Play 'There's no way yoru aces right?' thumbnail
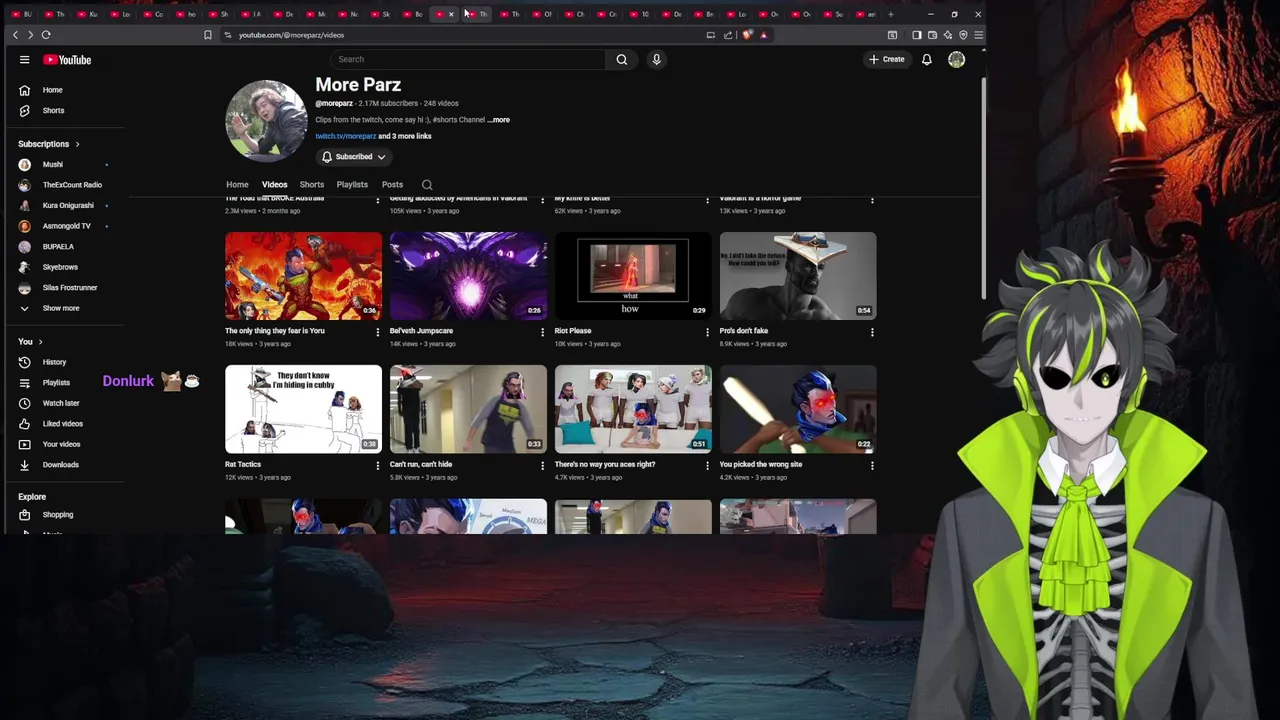1280x720 pixels. point(633,409)
